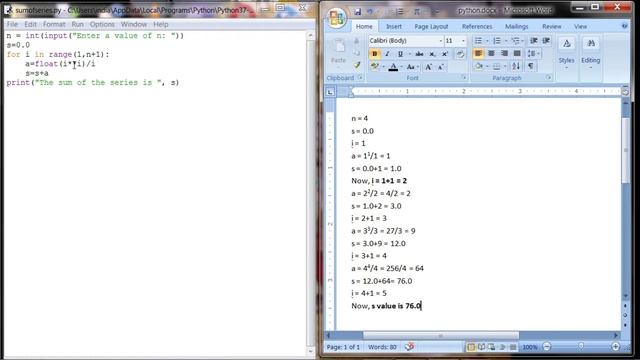Open the Styles gallery button

567,52
